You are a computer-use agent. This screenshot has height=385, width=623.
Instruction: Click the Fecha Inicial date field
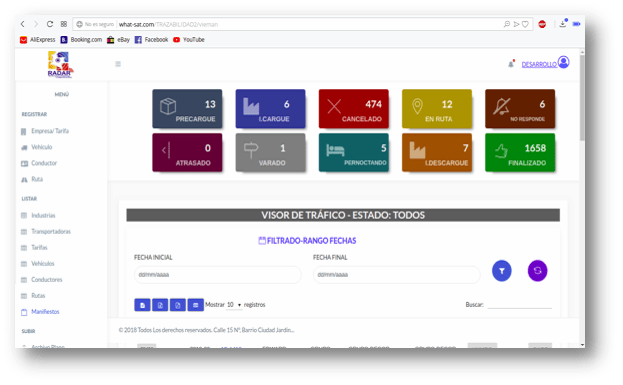tap(217, 275)
